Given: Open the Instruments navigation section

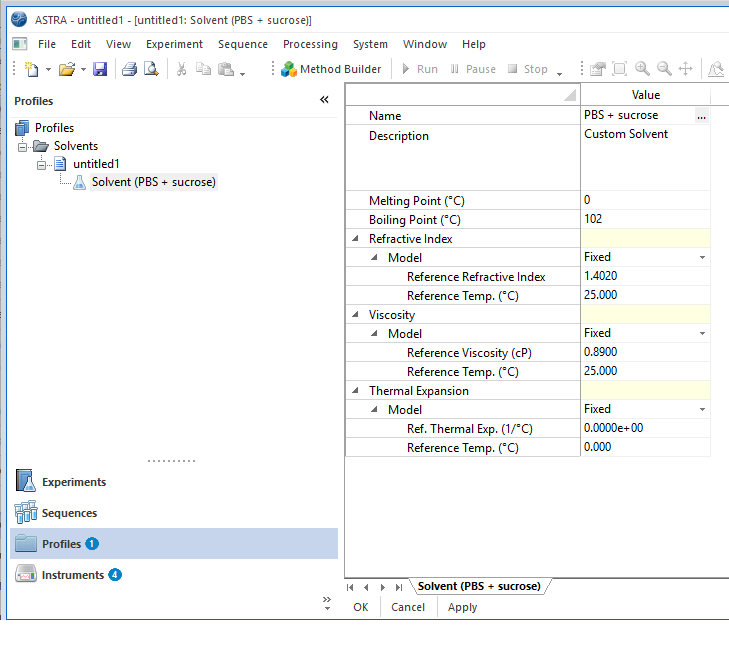Looking at the screenshot, I should pyautogui.click(x=72, y=575).
